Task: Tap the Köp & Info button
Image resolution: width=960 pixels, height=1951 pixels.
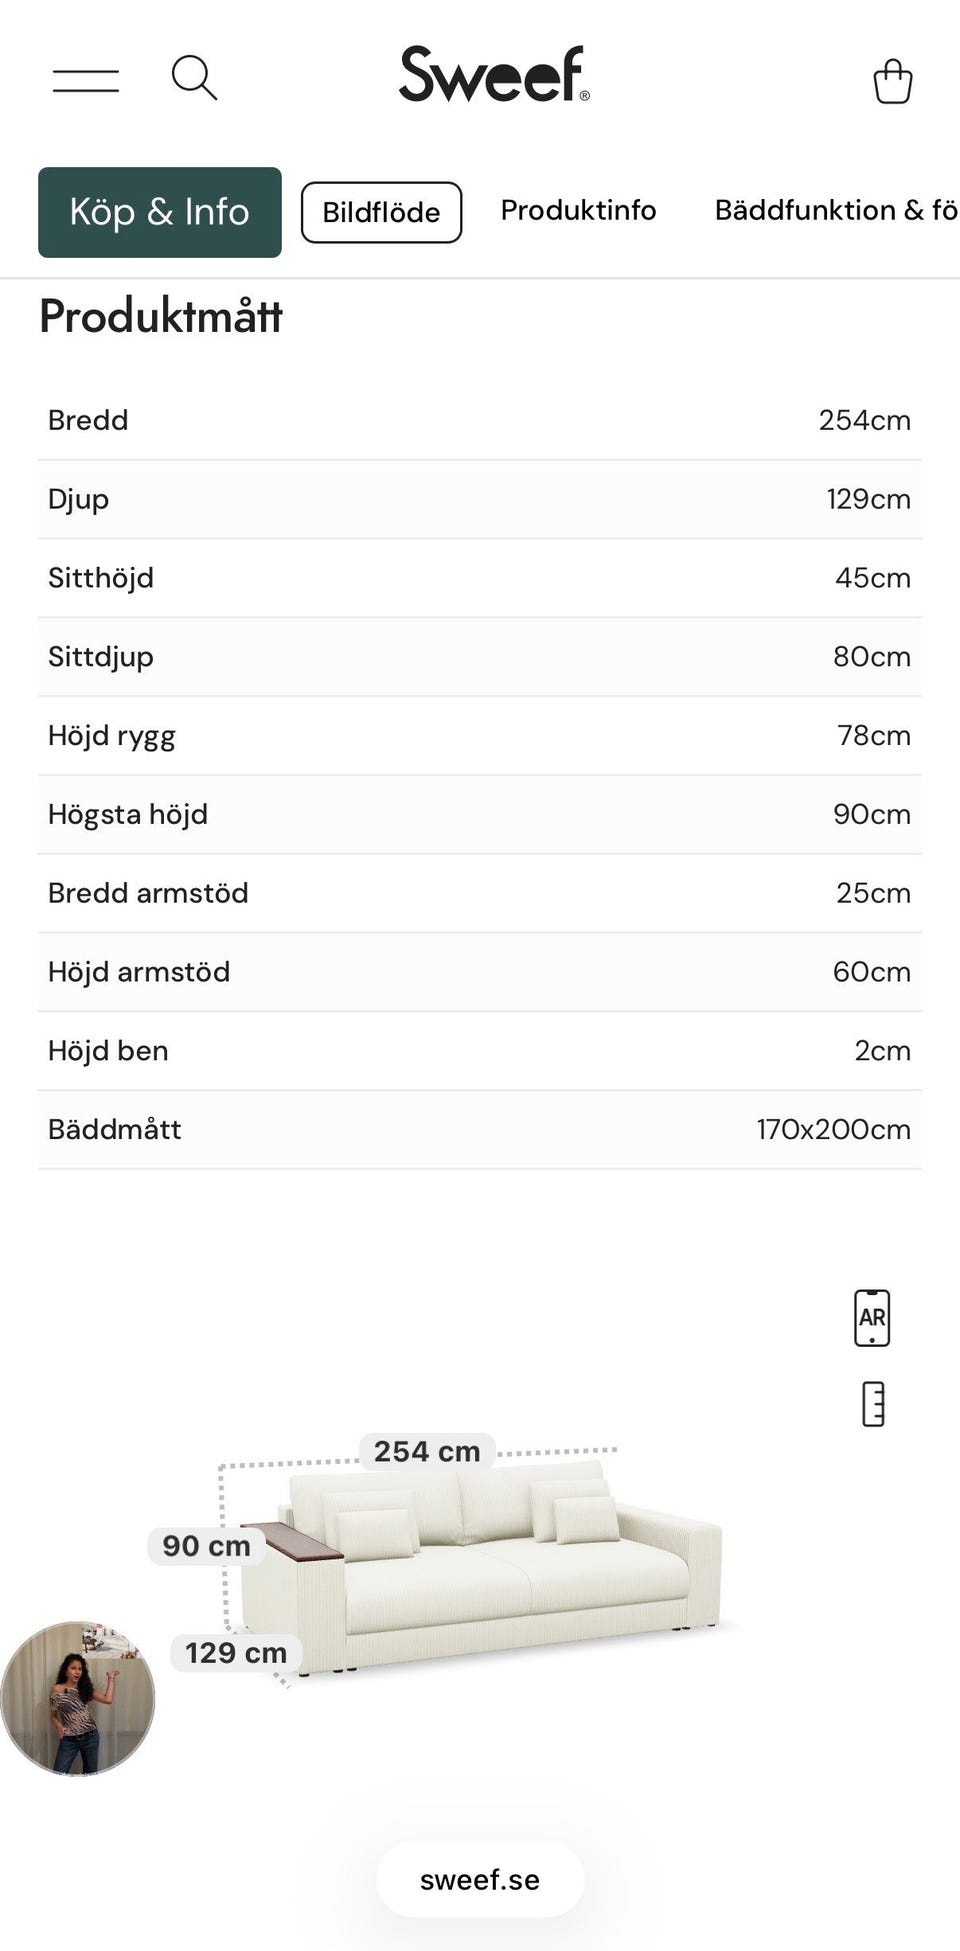Action: click(x=160, y=212)
